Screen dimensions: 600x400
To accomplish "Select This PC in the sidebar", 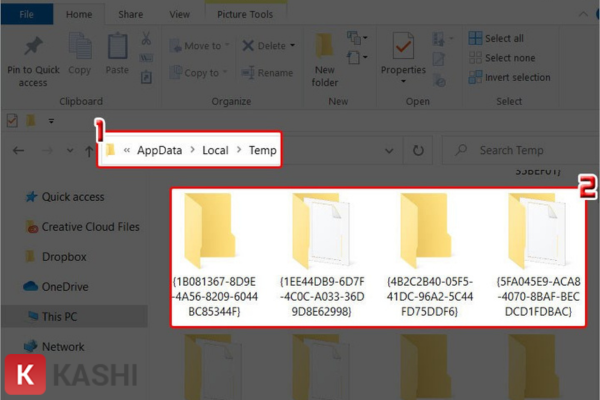I will click(74, 317).
